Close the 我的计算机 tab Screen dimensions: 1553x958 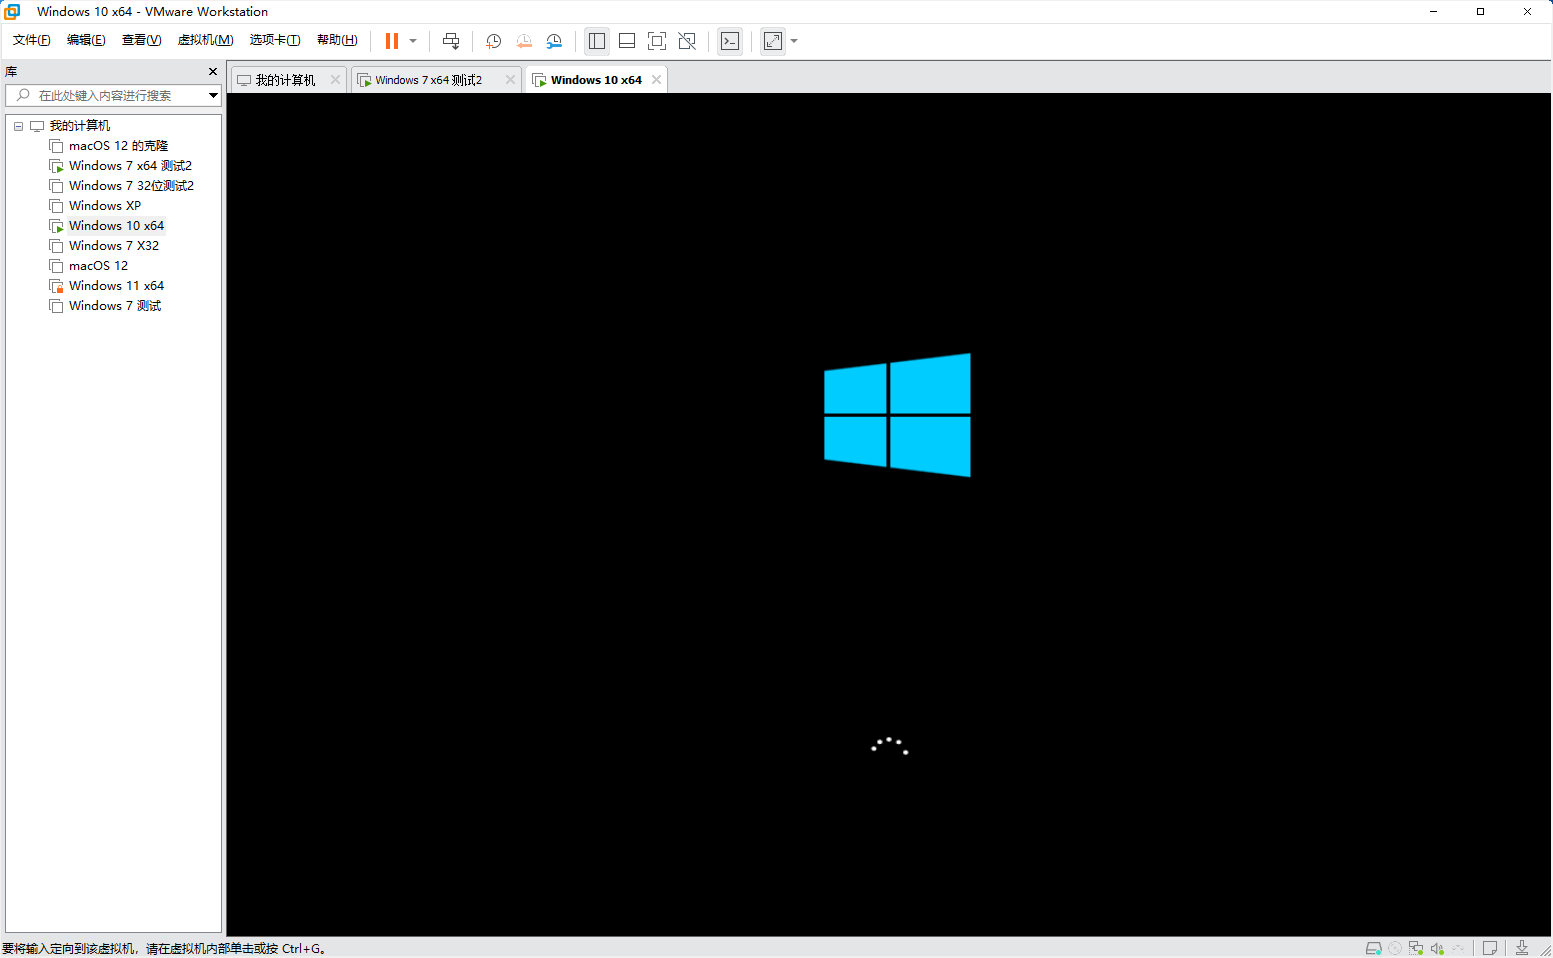click(335, 80)
